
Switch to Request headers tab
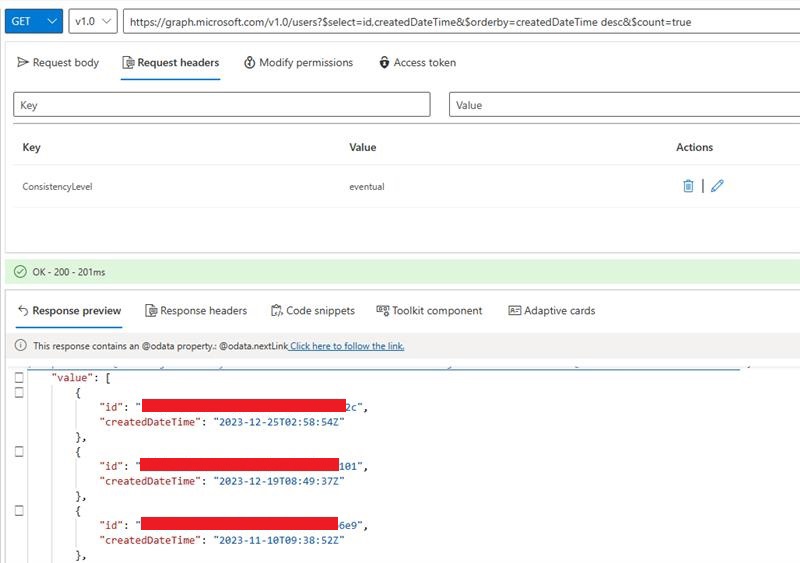pyautogui.click(x=170, y=62)
